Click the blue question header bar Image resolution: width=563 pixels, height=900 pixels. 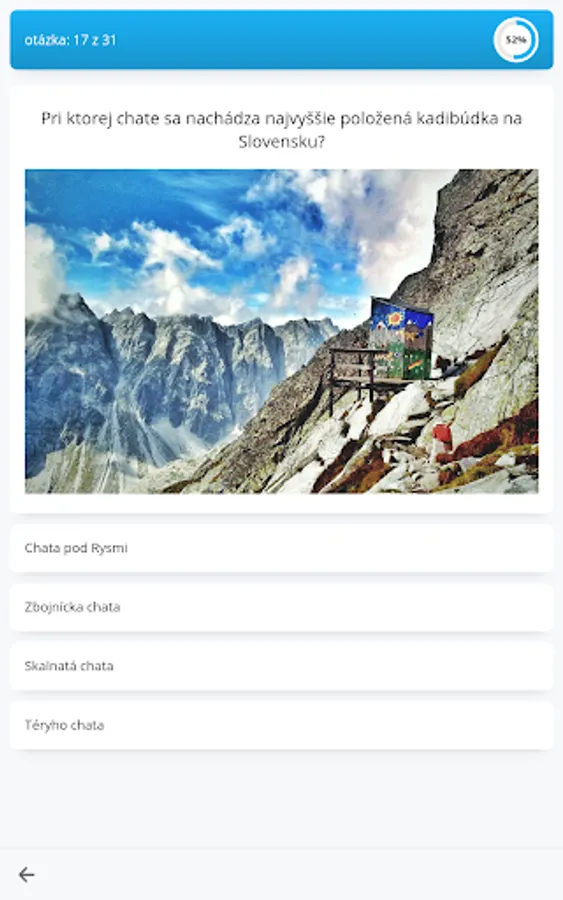pyautogui.click(x=281, y=40)
